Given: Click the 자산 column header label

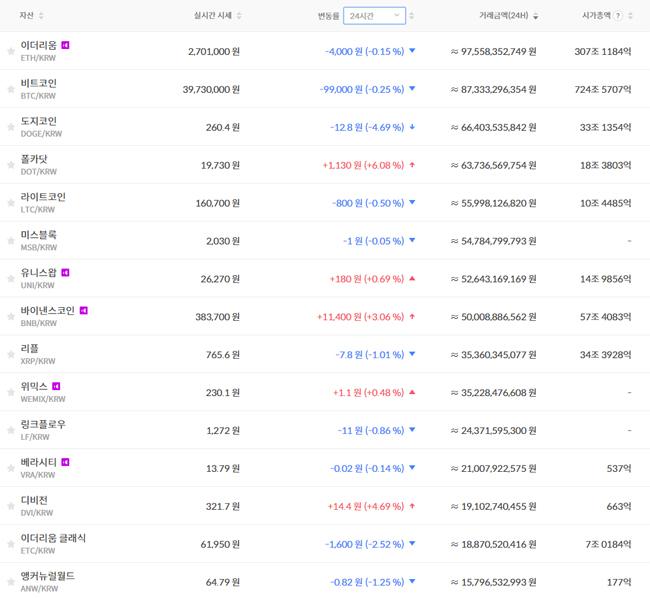Looking at the screenshot, I should tap(26, 16).
